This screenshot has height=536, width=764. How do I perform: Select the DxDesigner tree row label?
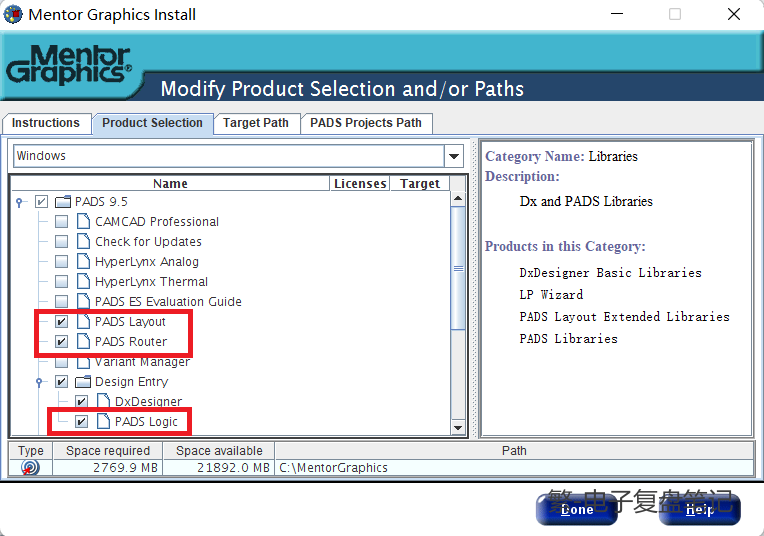[x=148, y=402]
